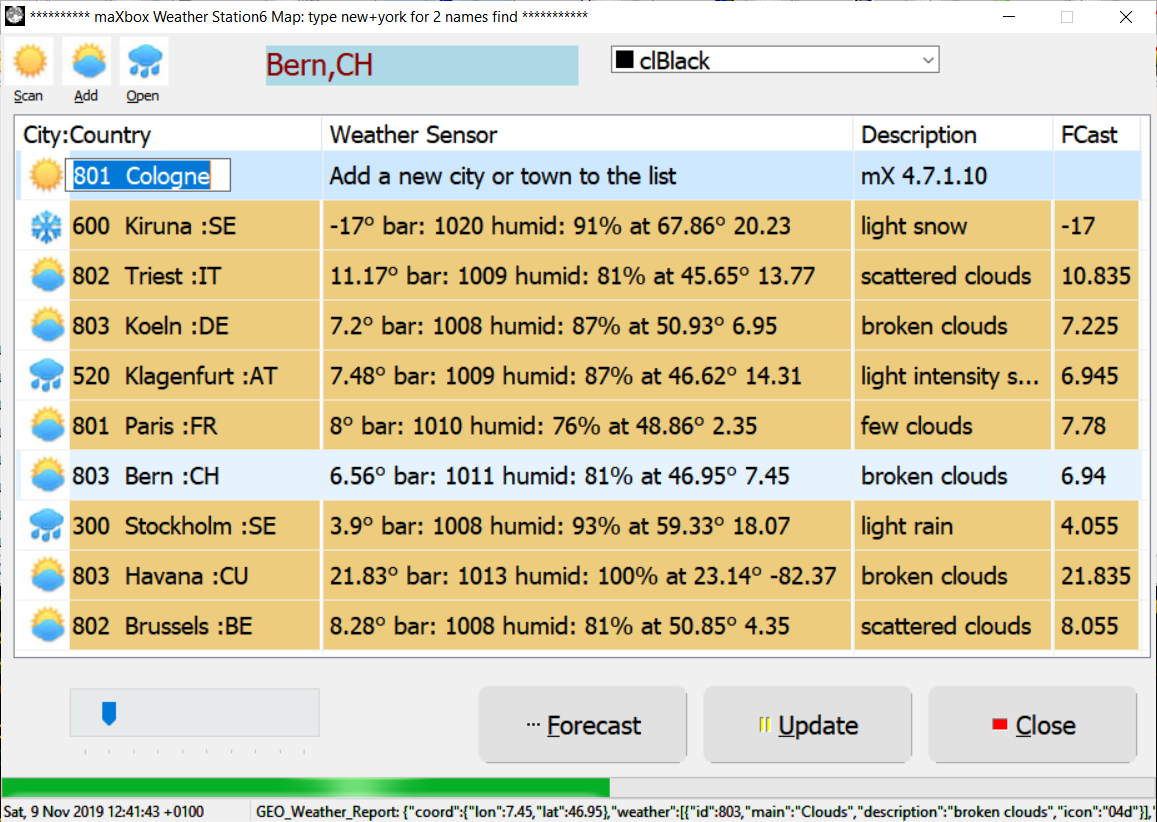Click the black swatch in the color combo box

pos(625,61)
